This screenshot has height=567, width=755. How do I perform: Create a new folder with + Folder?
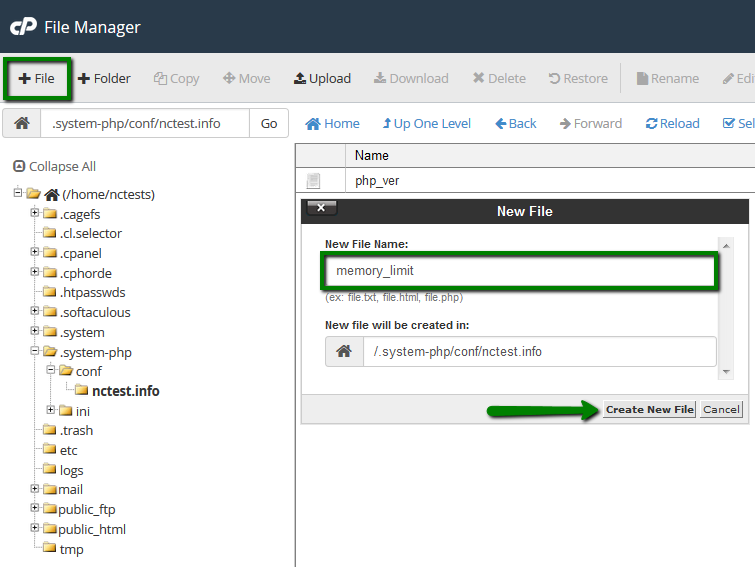(x=104, y=78)
